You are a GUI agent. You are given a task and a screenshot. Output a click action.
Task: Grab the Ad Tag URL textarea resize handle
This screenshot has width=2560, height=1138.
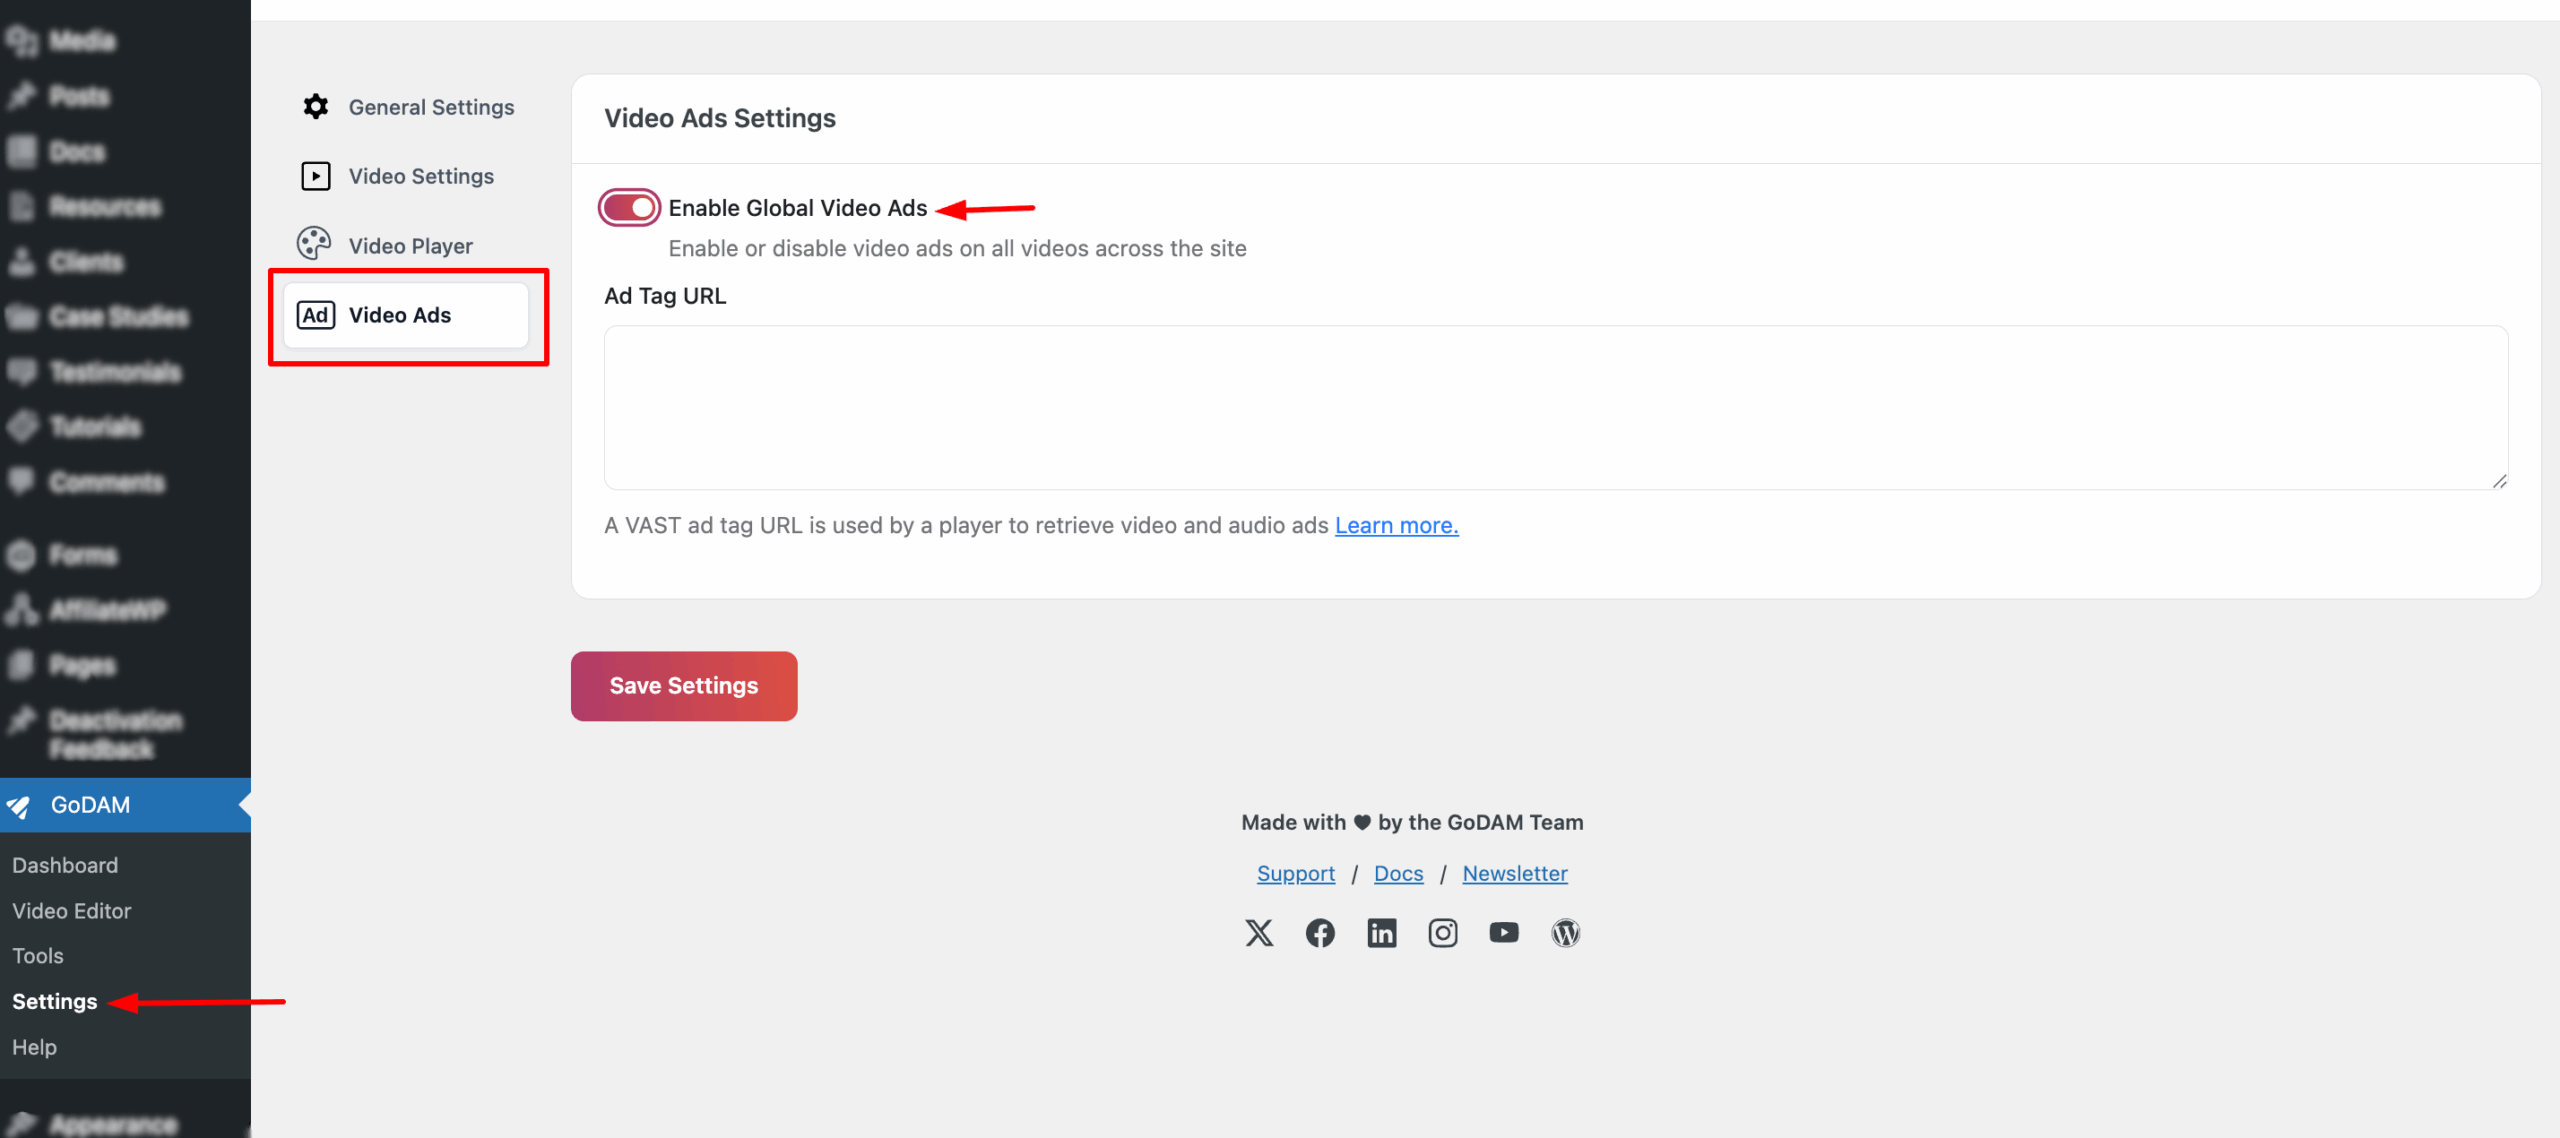[2499, 481]
